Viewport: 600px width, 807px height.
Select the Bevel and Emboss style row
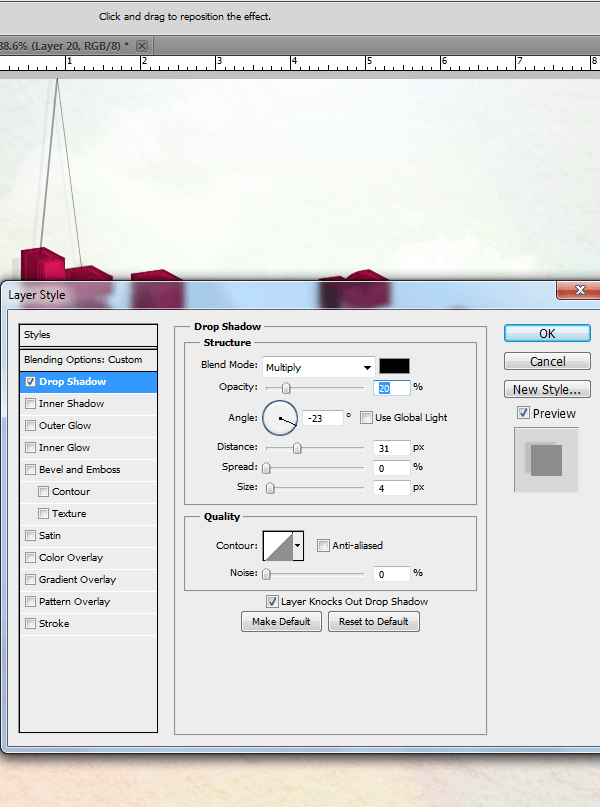point(89,469)
